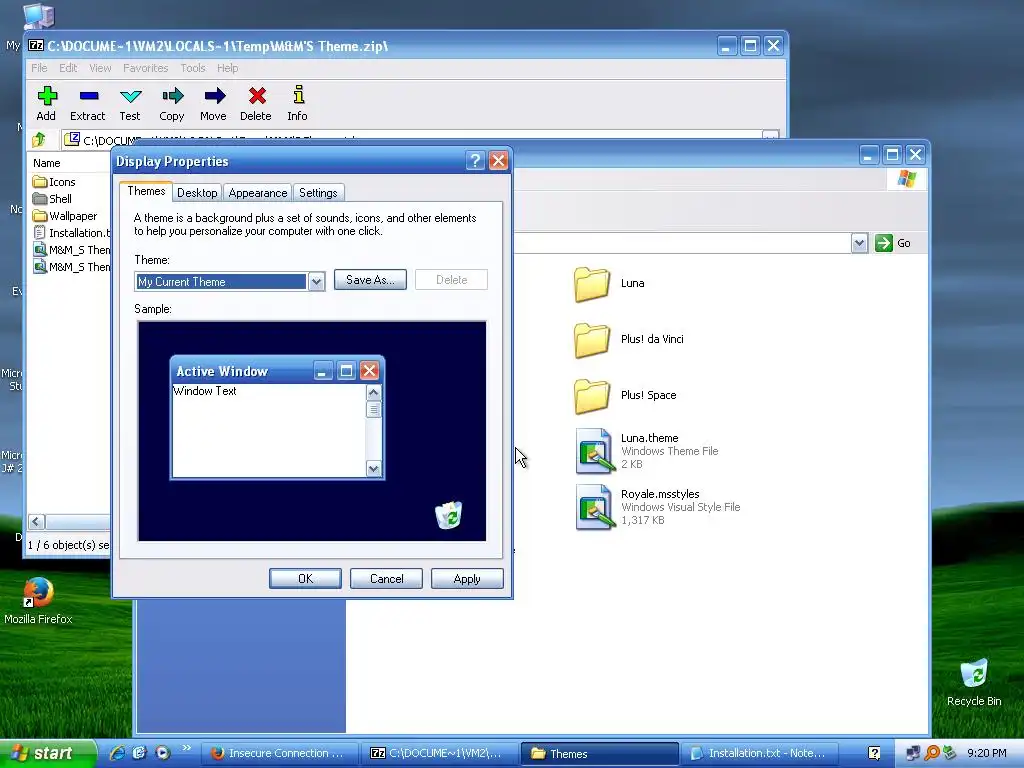
Task: Select the Icons folder in 7-Zip list
Action: (x=54, y=182)
